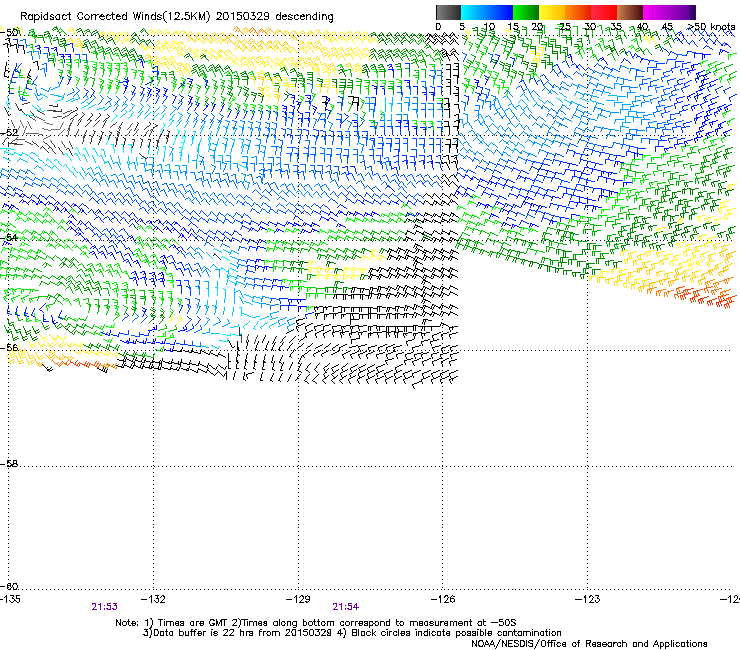Click the -132 longitude label
The image size is (740, 650).
coord(153,599)
